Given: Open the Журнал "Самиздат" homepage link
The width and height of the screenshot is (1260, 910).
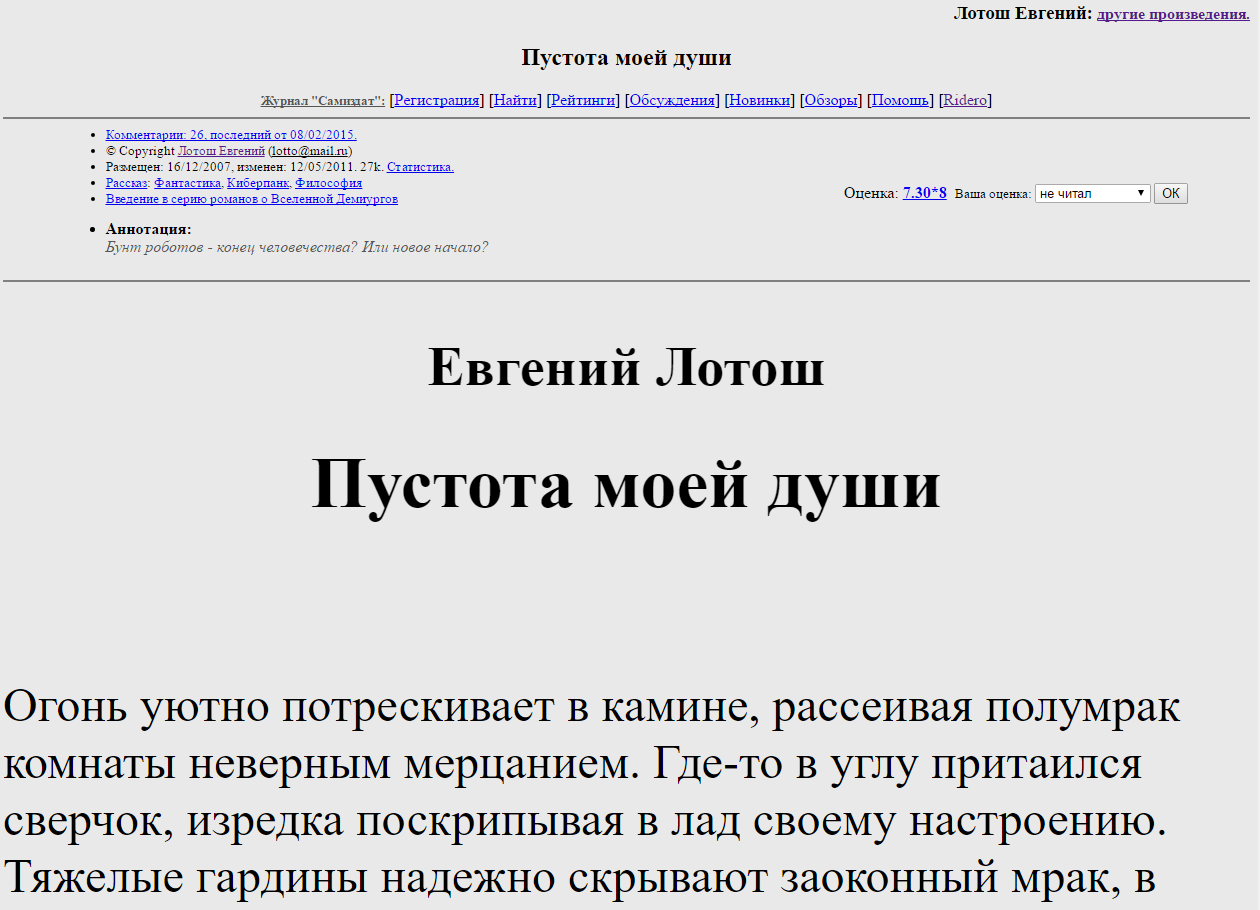Looking at the screenshot, I should [320, 99].
